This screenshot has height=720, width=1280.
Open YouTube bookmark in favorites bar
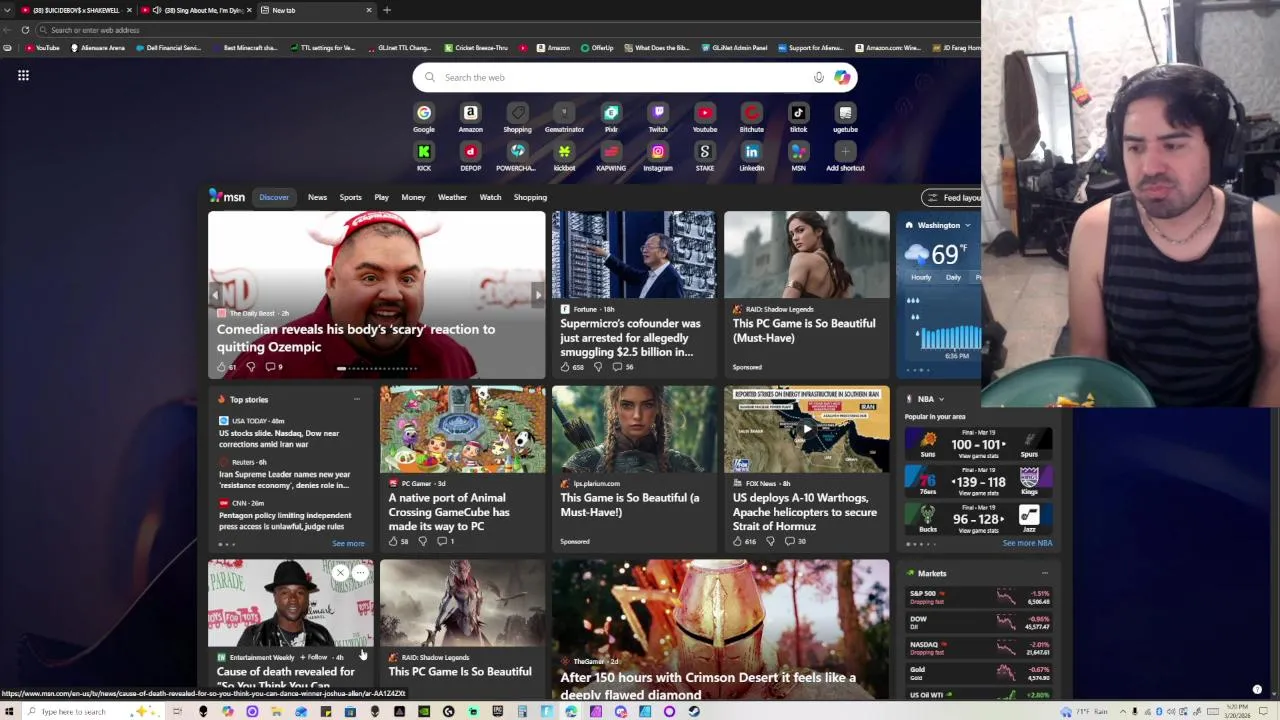42,48
